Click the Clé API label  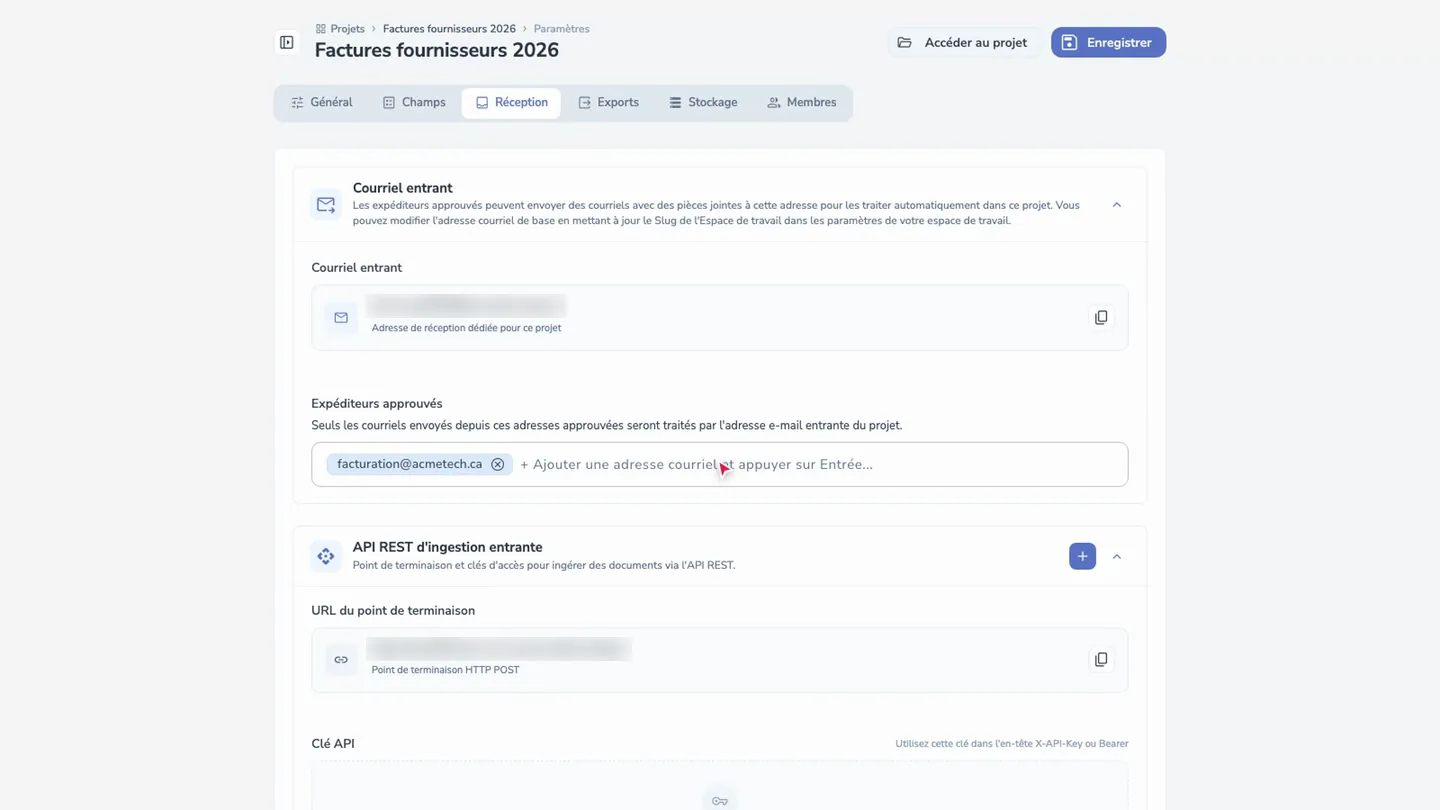333,744
